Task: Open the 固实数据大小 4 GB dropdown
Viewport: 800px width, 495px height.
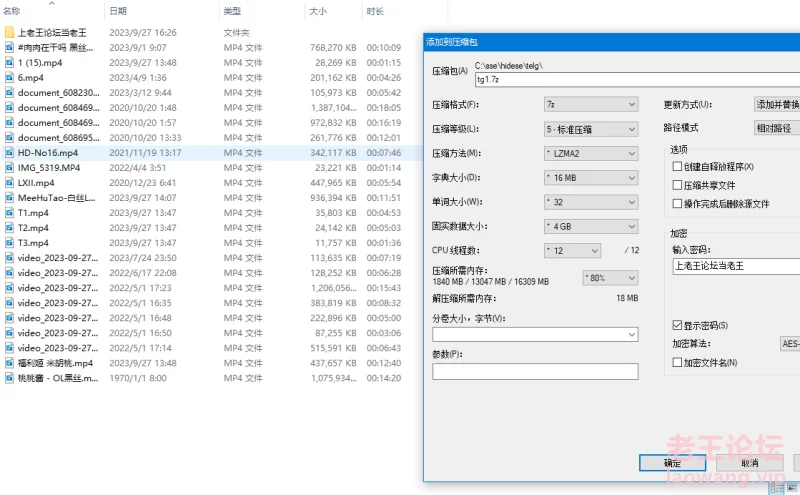Action: coord(591,226)
